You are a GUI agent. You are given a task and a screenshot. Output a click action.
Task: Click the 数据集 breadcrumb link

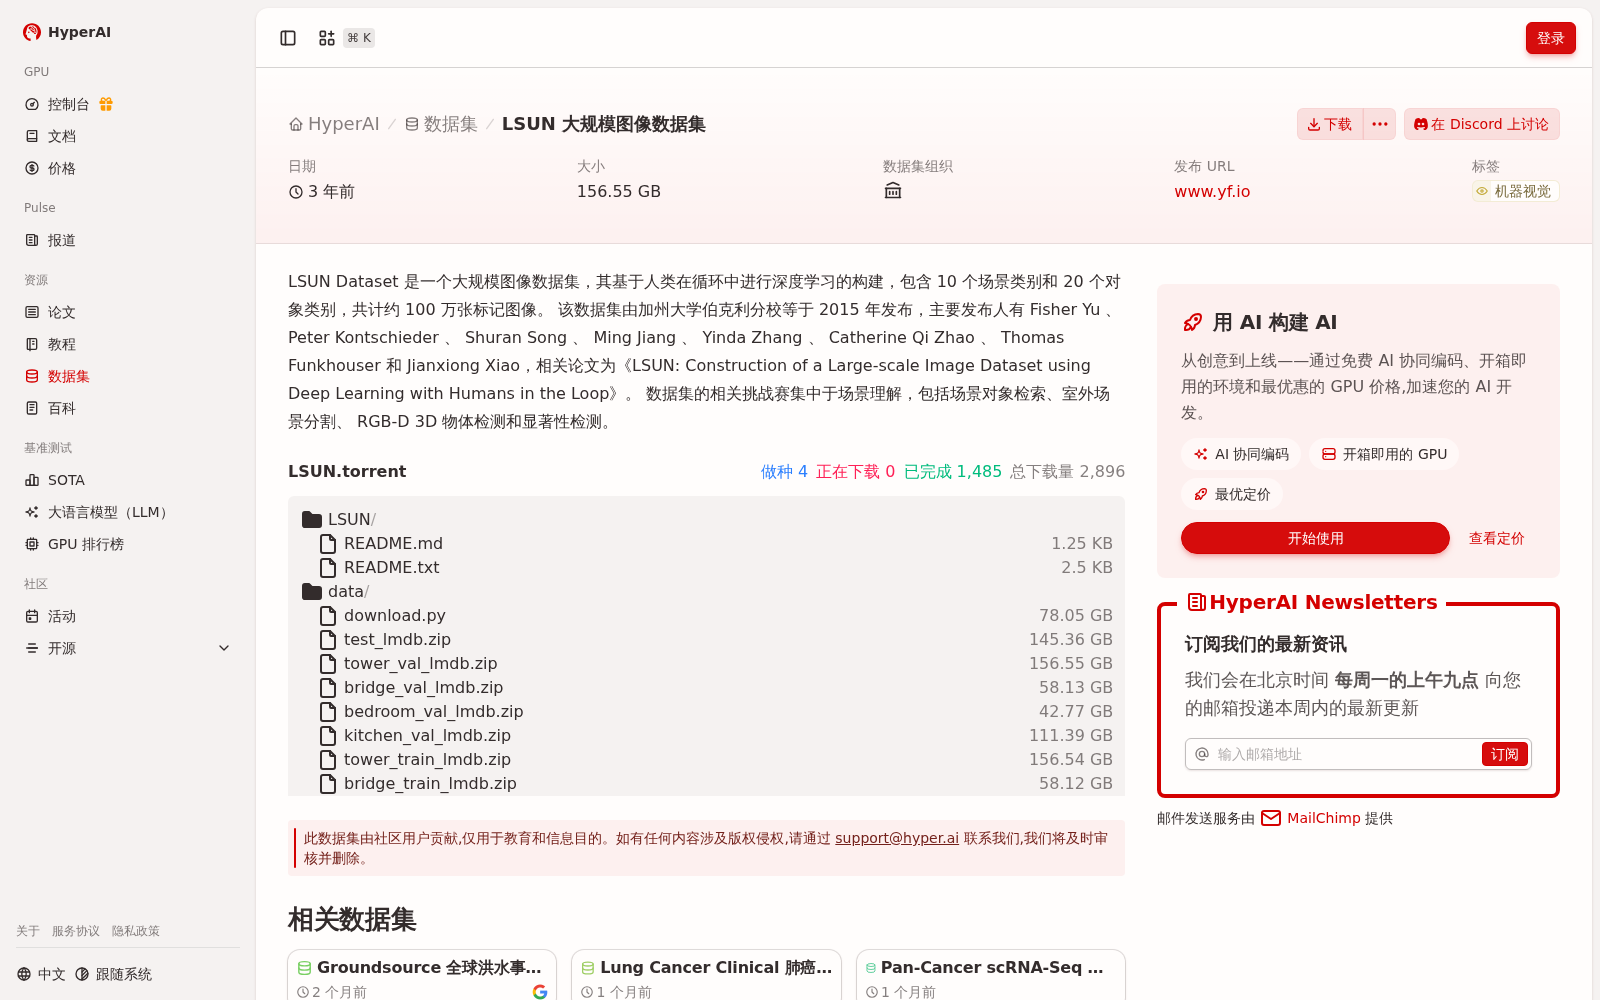click(441, 124)
